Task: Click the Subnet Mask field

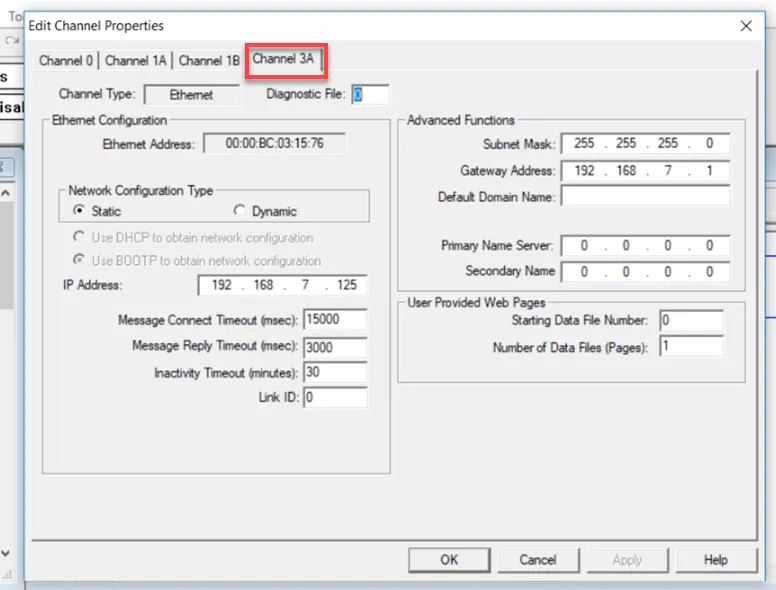Action: (x=645, y=144)
